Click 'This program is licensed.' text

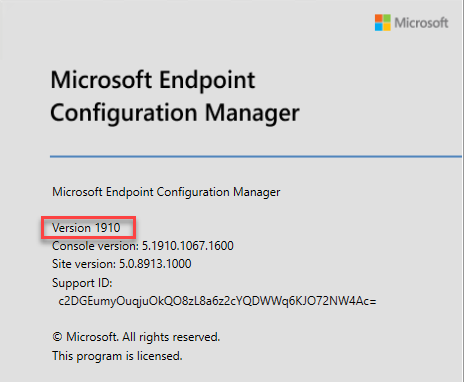(117, 356)
